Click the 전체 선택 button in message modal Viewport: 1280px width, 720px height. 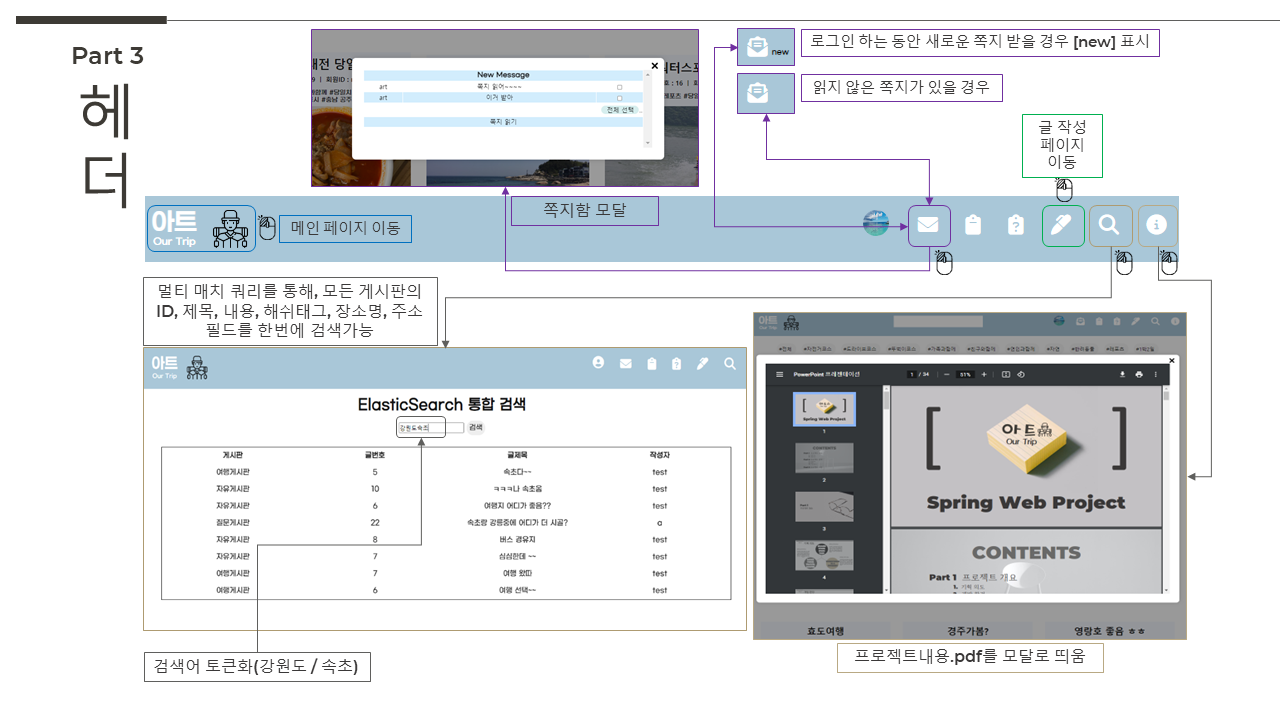[x=620, y=109]
